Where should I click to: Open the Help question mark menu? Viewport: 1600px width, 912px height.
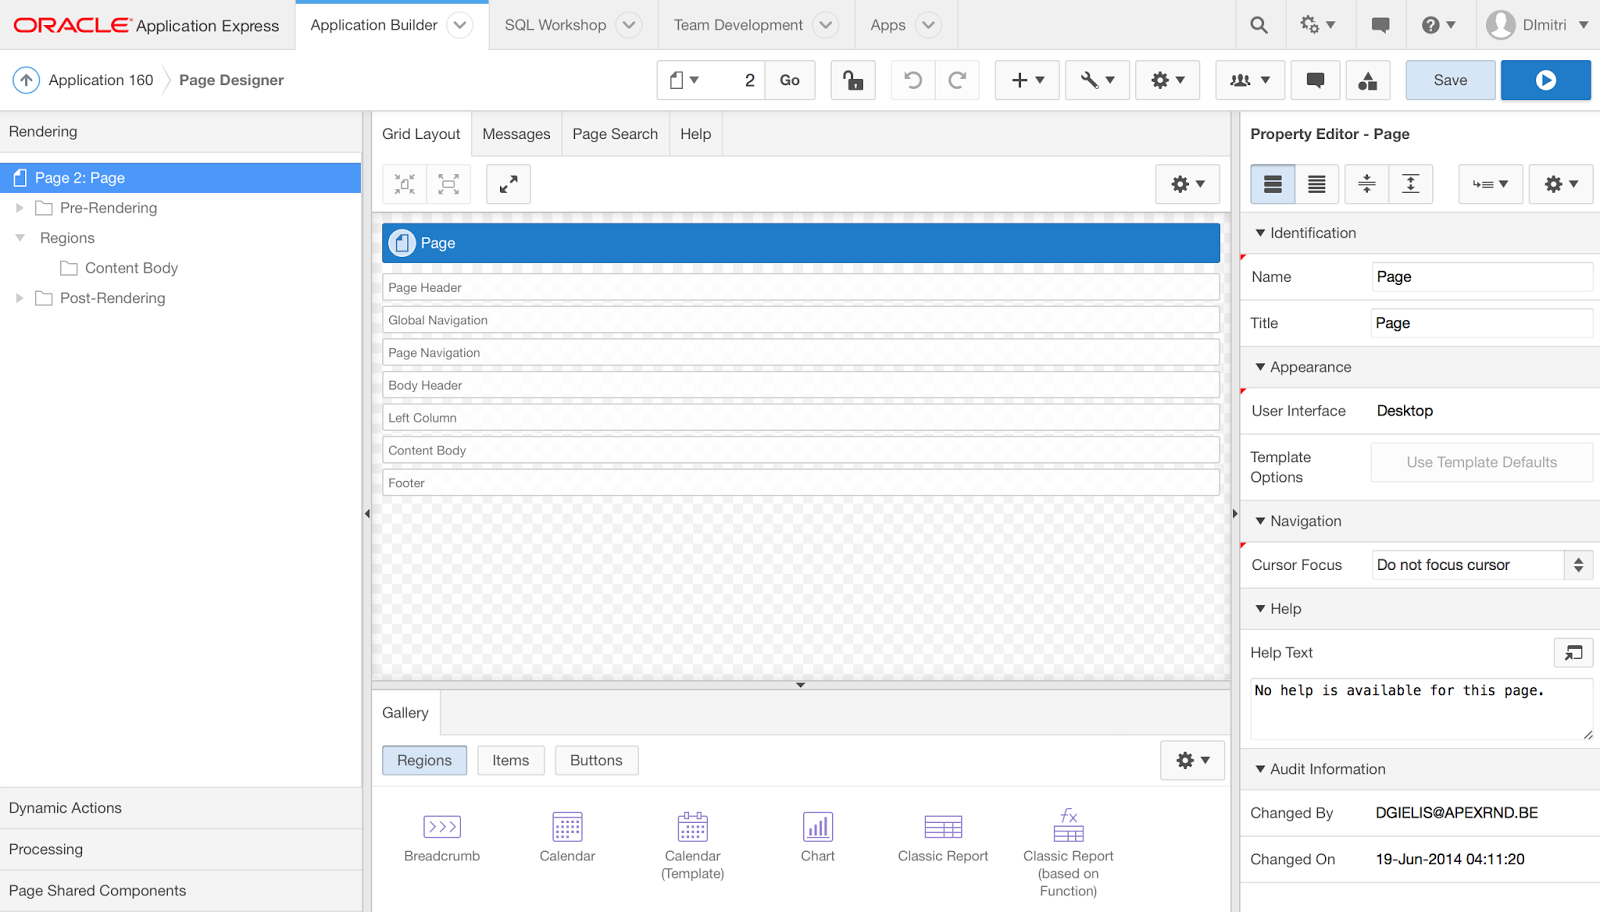1438,25
